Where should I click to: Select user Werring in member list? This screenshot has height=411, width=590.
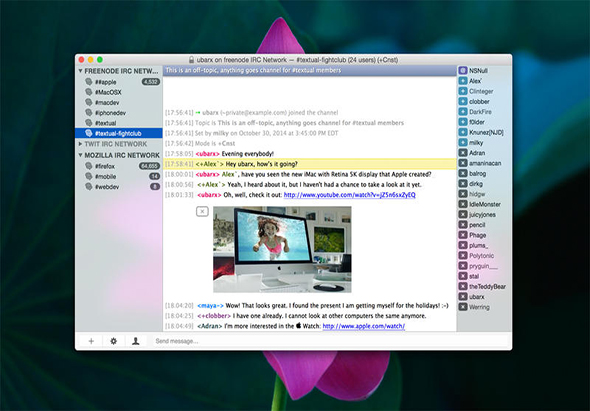[x=484, y=307]
